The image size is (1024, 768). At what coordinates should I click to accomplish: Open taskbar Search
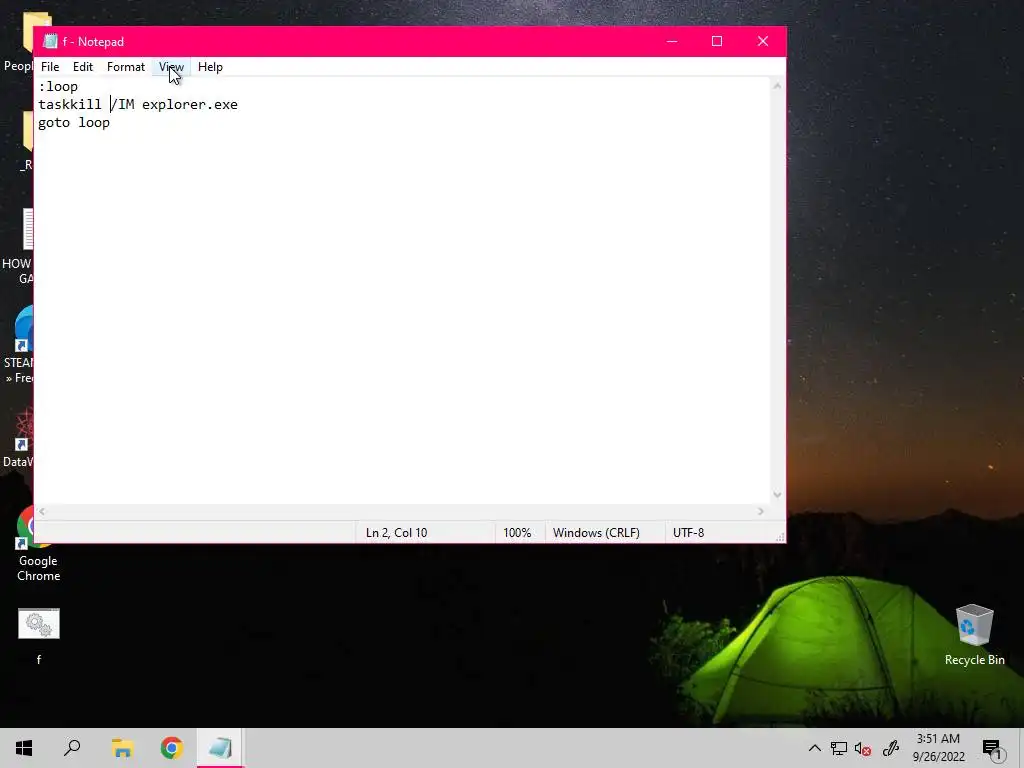pos(72,748)
